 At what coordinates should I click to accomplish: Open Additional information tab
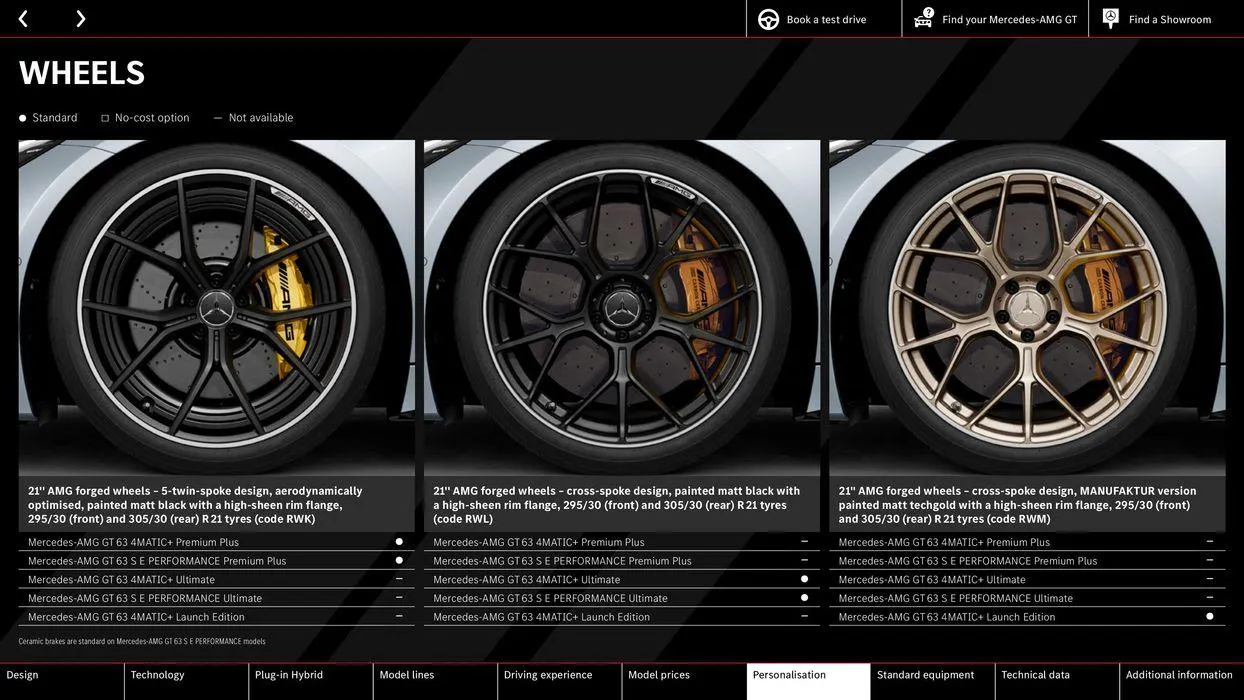(1182, 681)
